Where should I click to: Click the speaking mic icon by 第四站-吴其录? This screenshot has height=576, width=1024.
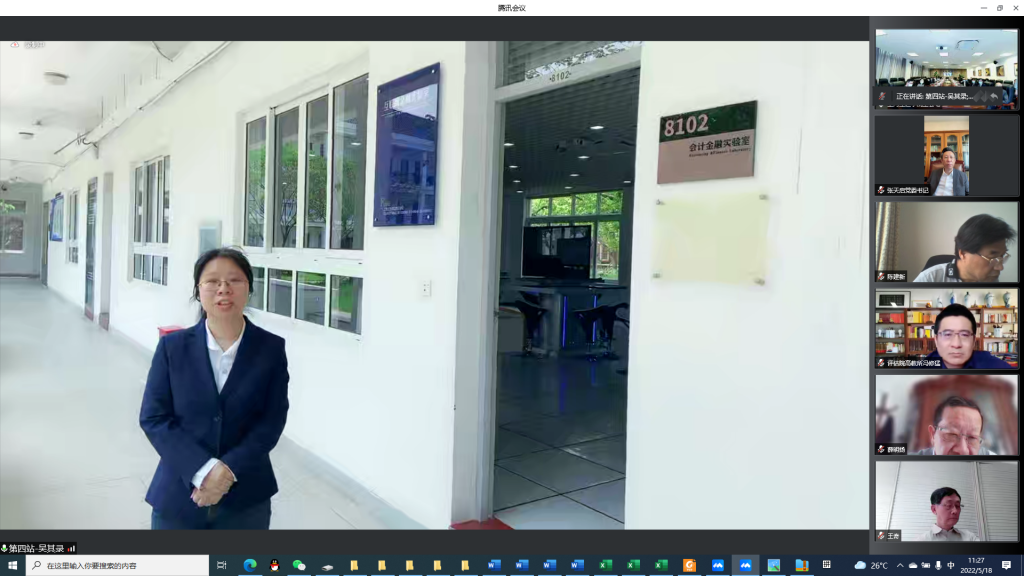(x=5, y=548)
